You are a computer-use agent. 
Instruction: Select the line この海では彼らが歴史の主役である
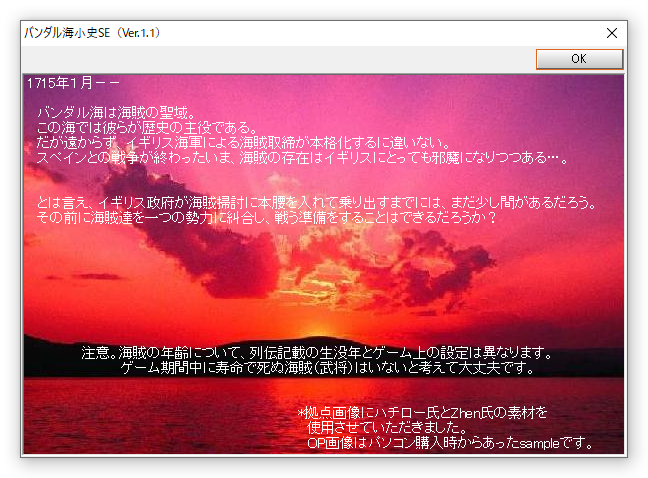[146, 128]
